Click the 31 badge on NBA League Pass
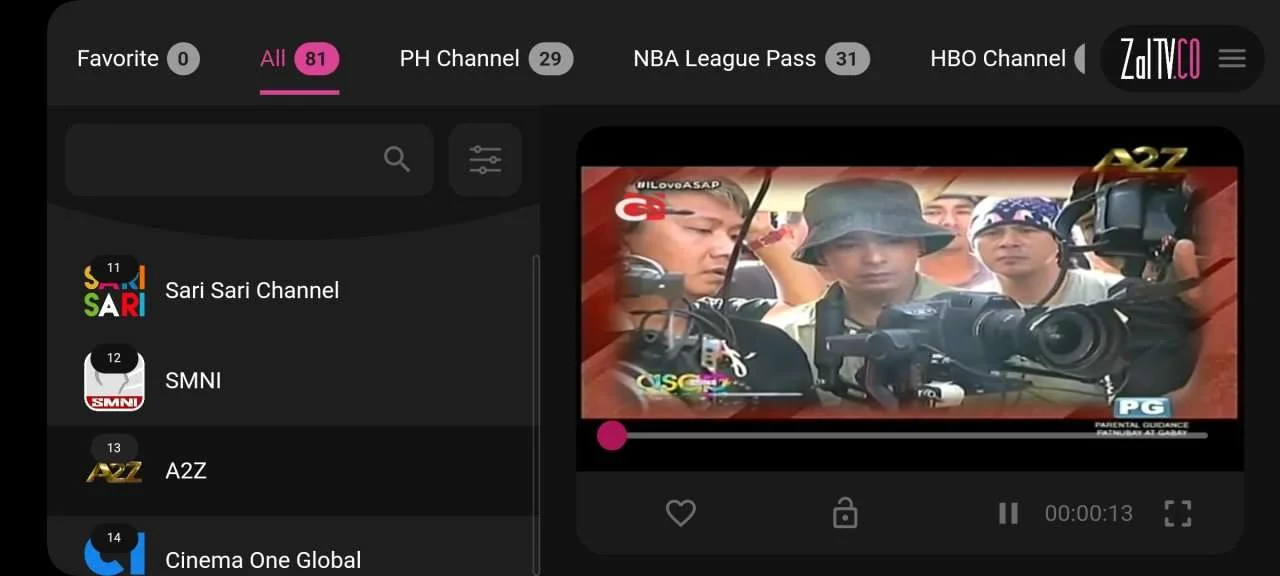Screen dimensions: 1280x576 (x=847, y=59)
